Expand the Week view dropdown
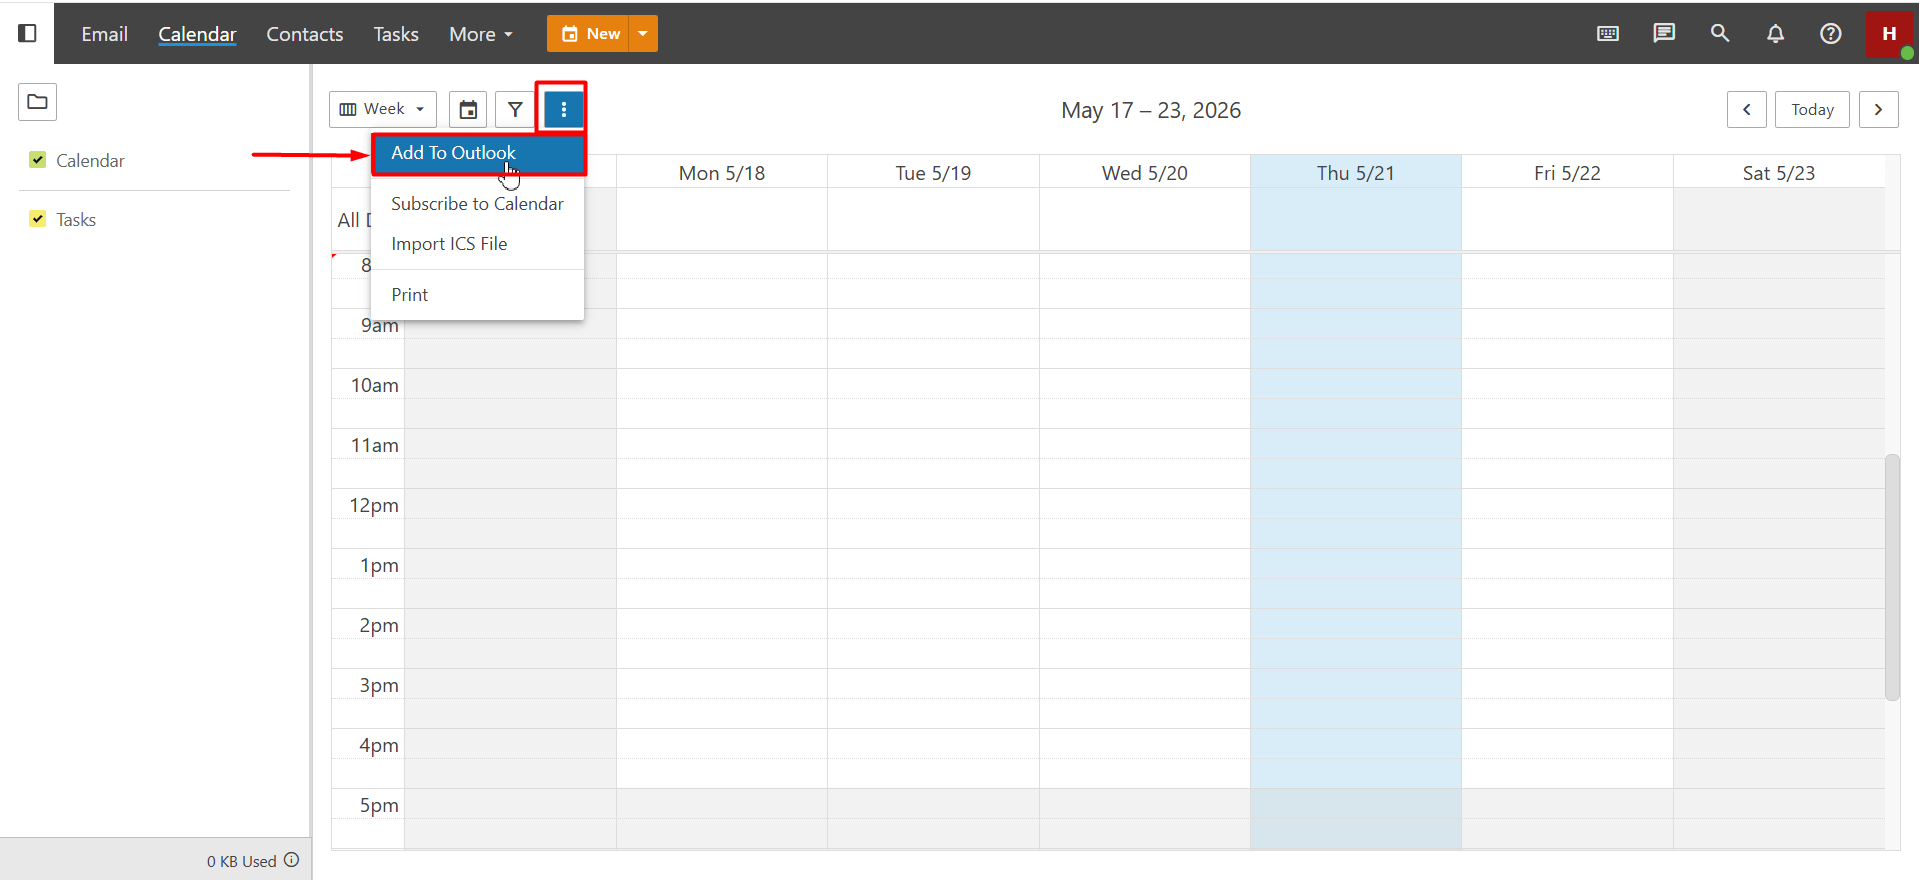Image resolution: width=1919 pixels, height=880 pixels. (383, 109)
